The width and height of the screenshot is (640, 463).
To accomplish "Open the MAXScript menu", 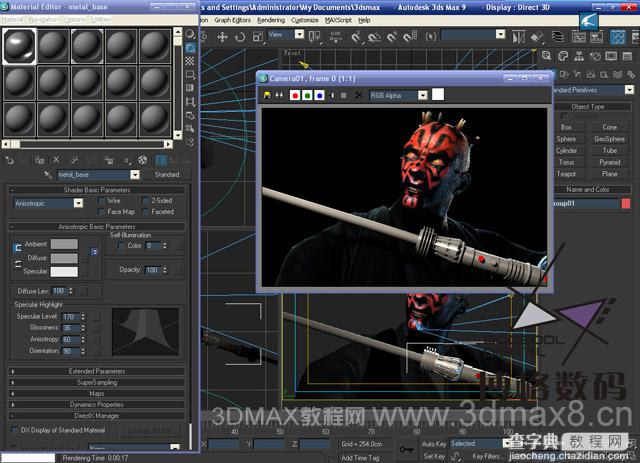I will (x=338, y=20).
